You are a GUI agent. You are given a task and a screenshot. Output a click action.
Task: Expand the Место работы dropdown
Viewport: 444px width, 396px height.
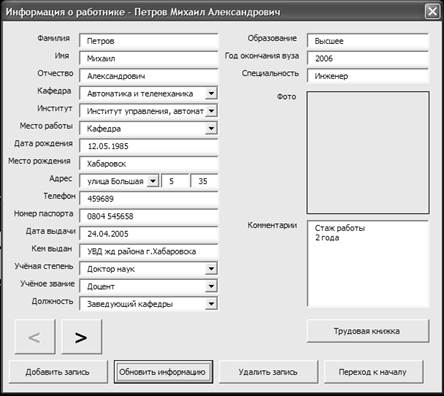coord(211,128)
